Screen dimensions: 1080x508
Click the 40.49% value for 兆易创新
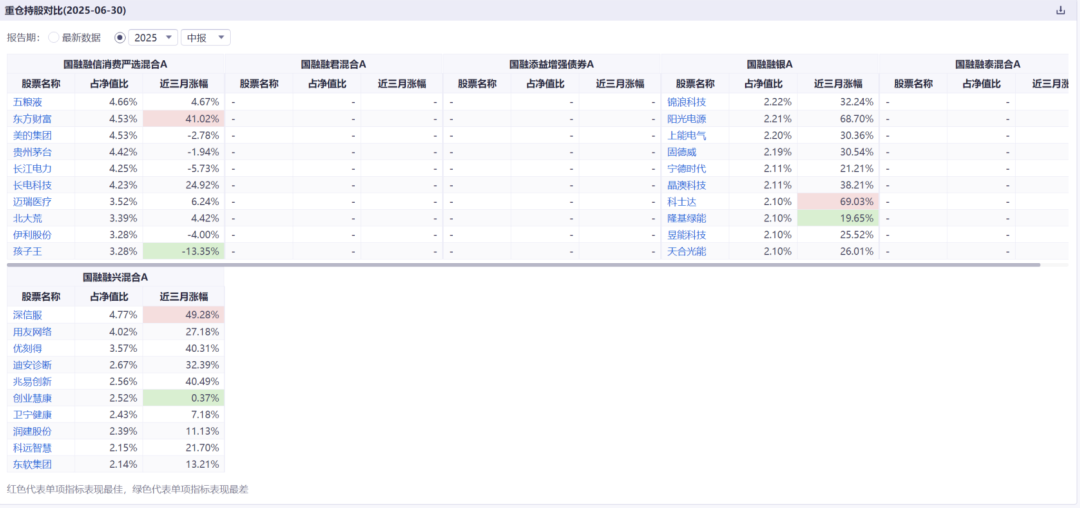203,381
